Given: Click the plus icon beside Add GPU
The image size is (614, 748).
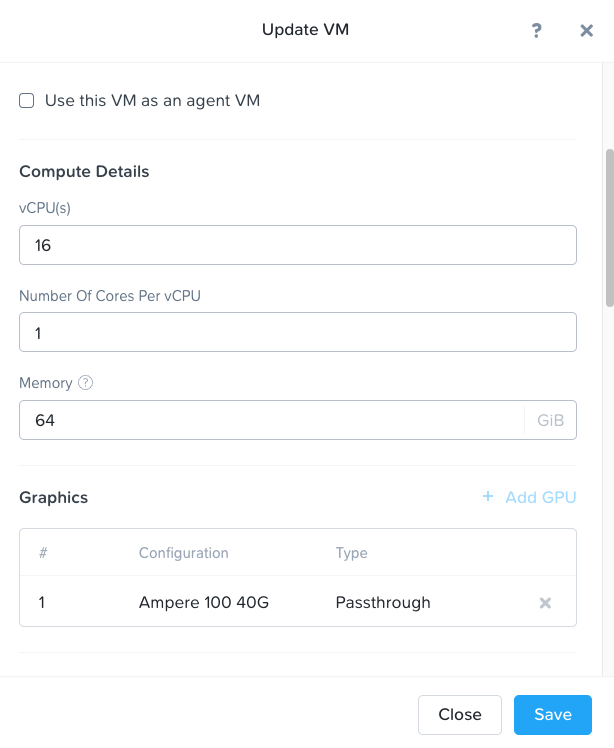Looking at the screenshot, I should 488,497.
